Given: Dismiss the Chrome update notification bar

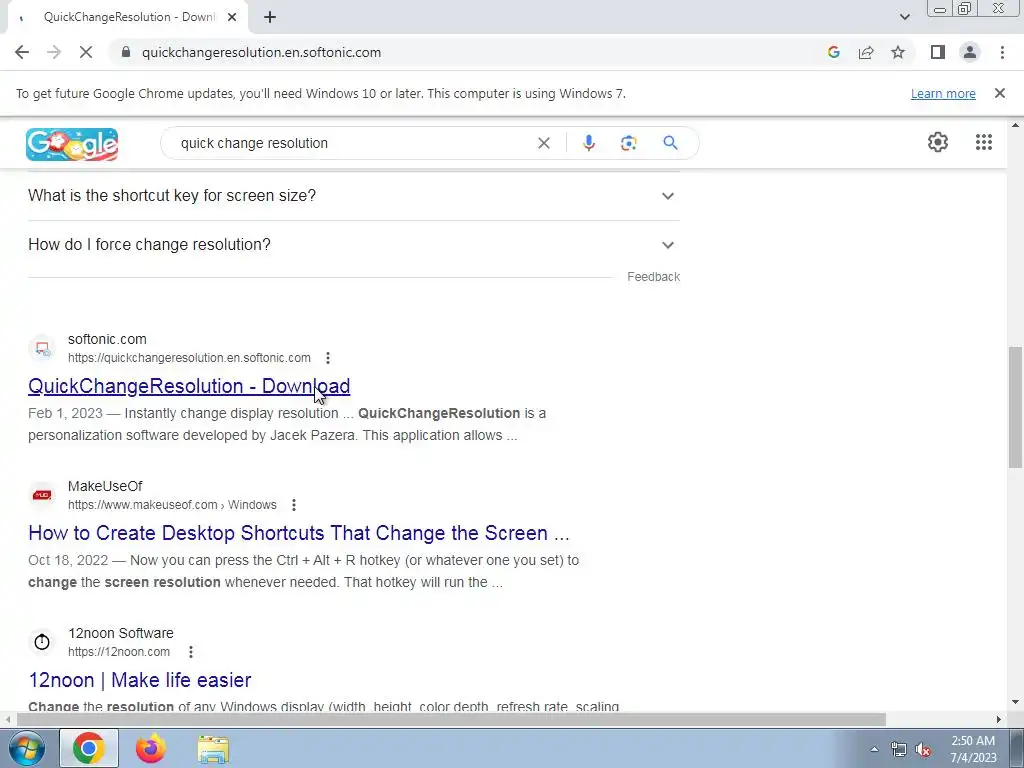Looking at the screenshot, I should click(x=999, y=93).
